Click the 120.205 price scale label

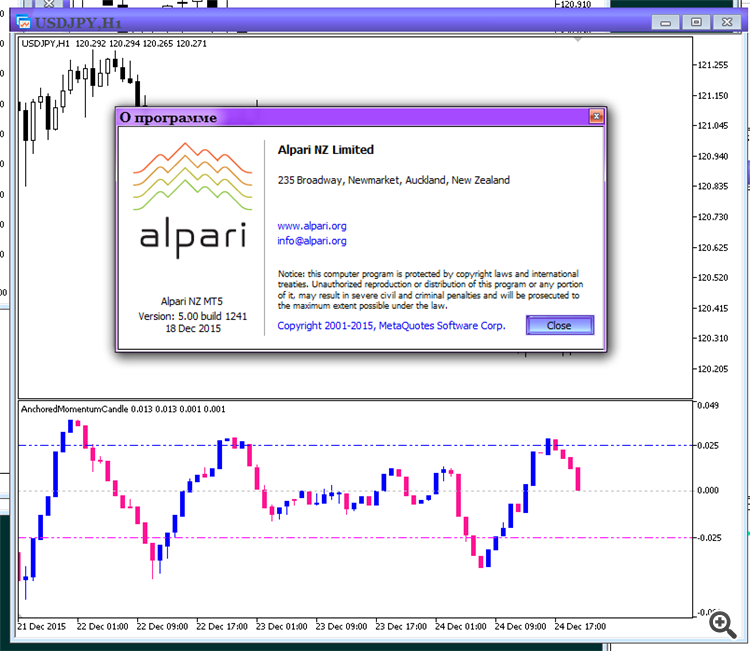[x=713, y=369]
